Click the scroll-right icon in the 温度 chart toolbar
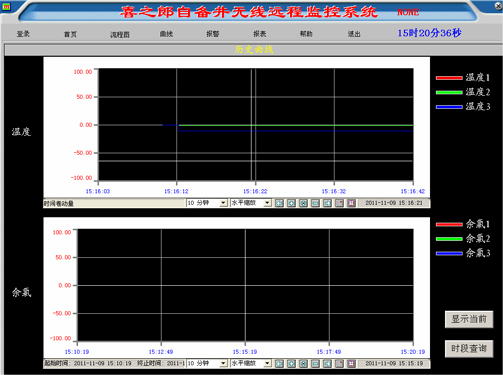 [x=327, y=203]
